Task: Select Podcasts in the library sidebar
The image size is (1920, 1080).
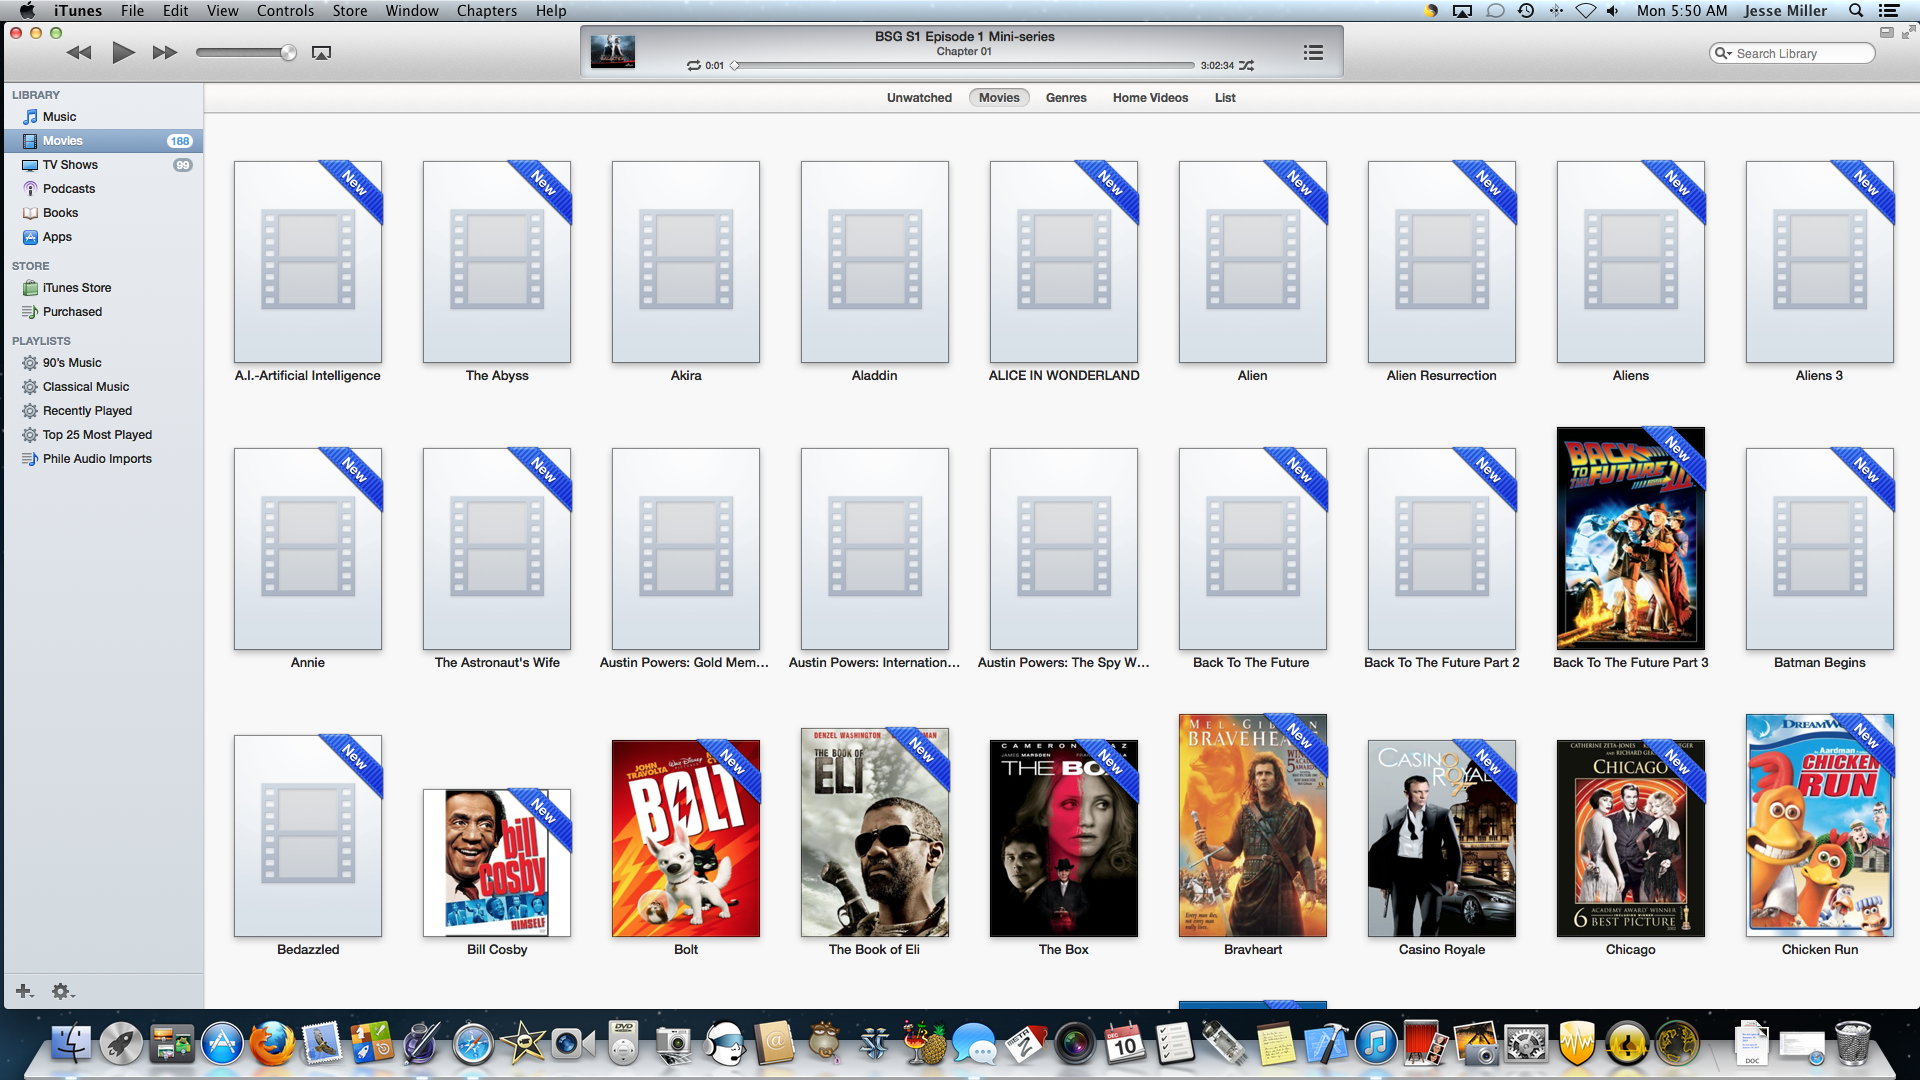Action: click(69, 189)
